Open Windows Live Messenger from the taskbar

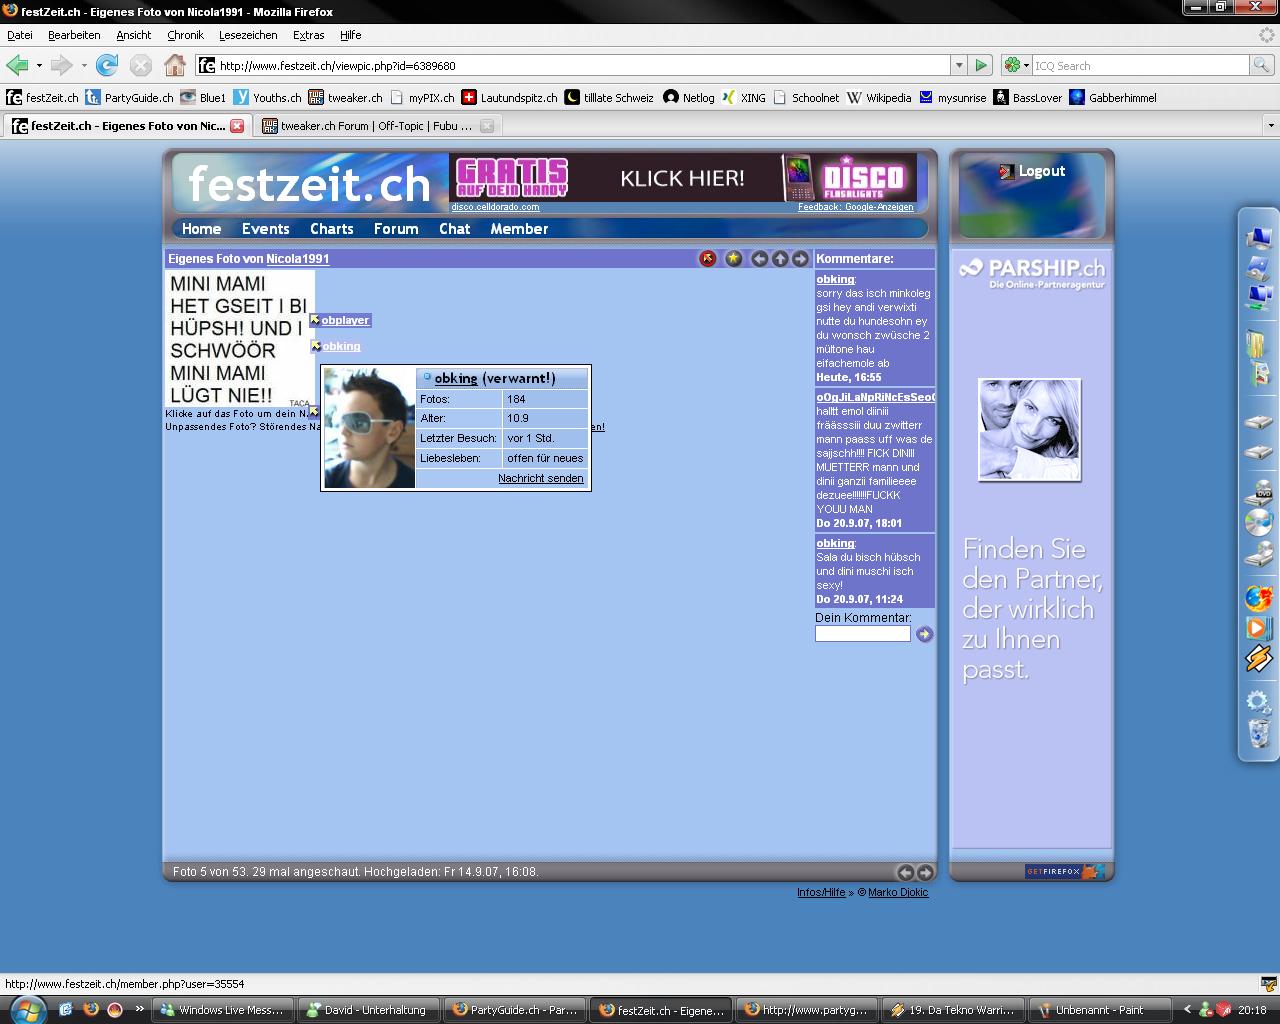point(222,1010)
